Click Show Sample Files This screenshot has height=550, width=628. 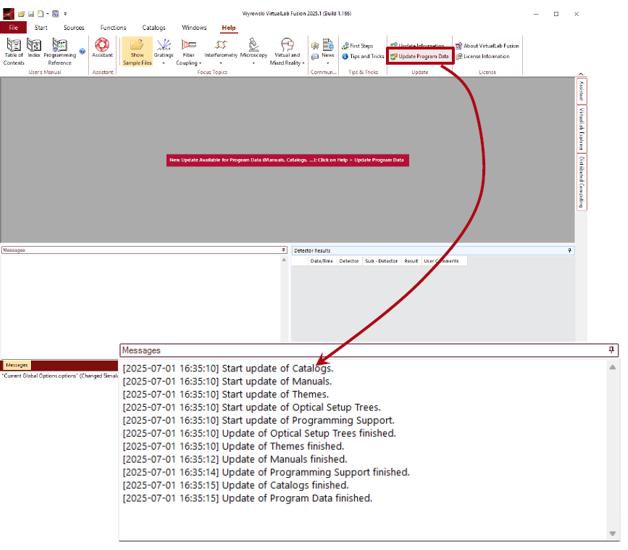[x=137, y=50]
